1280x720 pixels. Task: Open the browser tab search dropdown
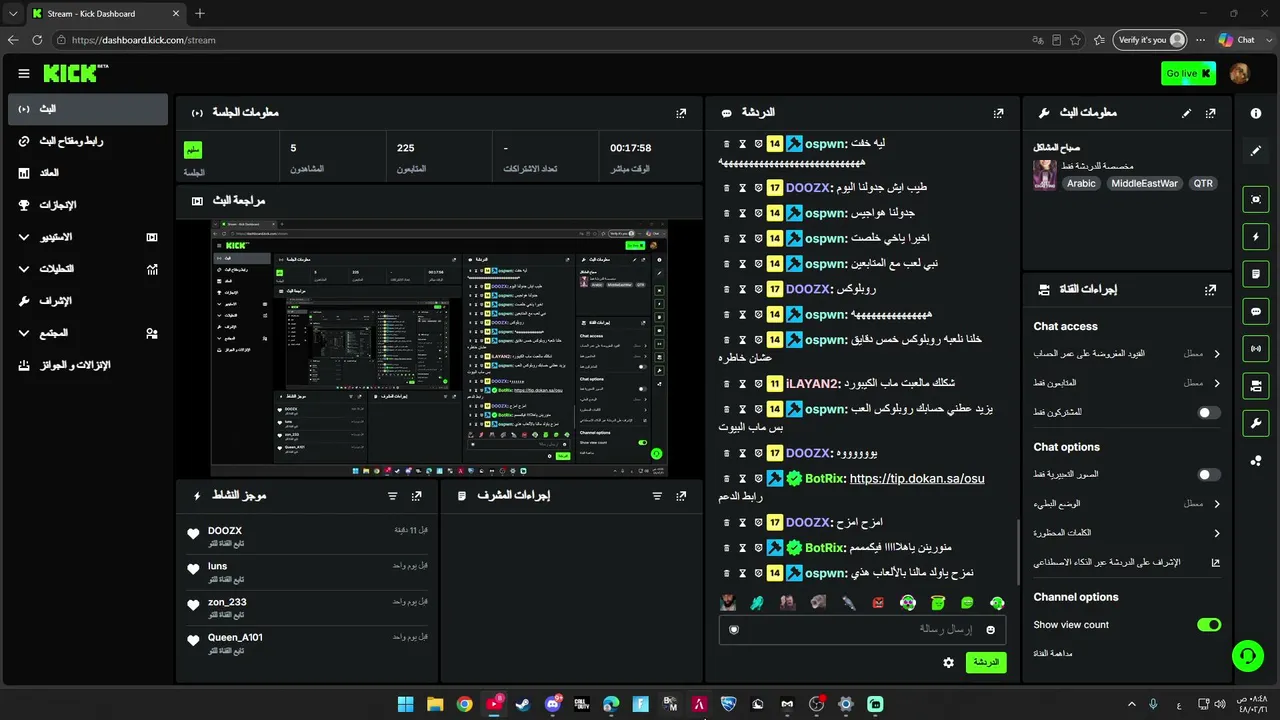tap(13, 14)
